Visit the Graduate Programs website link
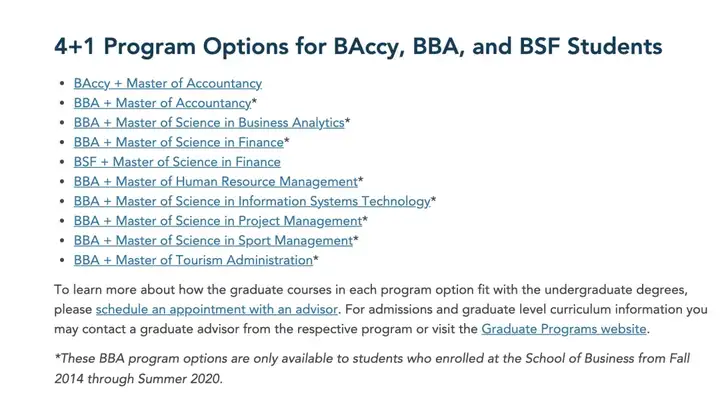The height and width of the screenshot is (393, 720). tap(564, 329)
